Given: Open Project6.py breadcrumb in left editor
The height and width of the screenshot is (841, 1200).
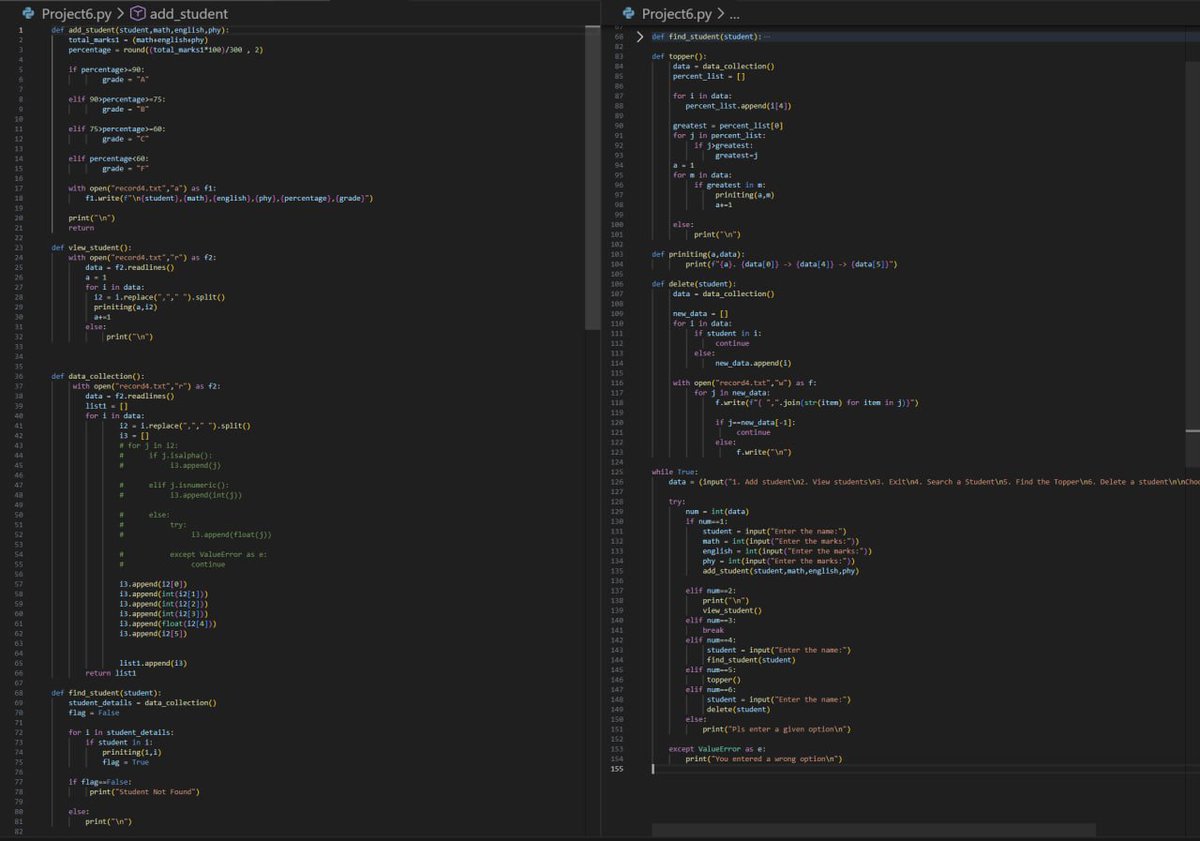Looking at the screenshot, I should (x=76, y=14).
